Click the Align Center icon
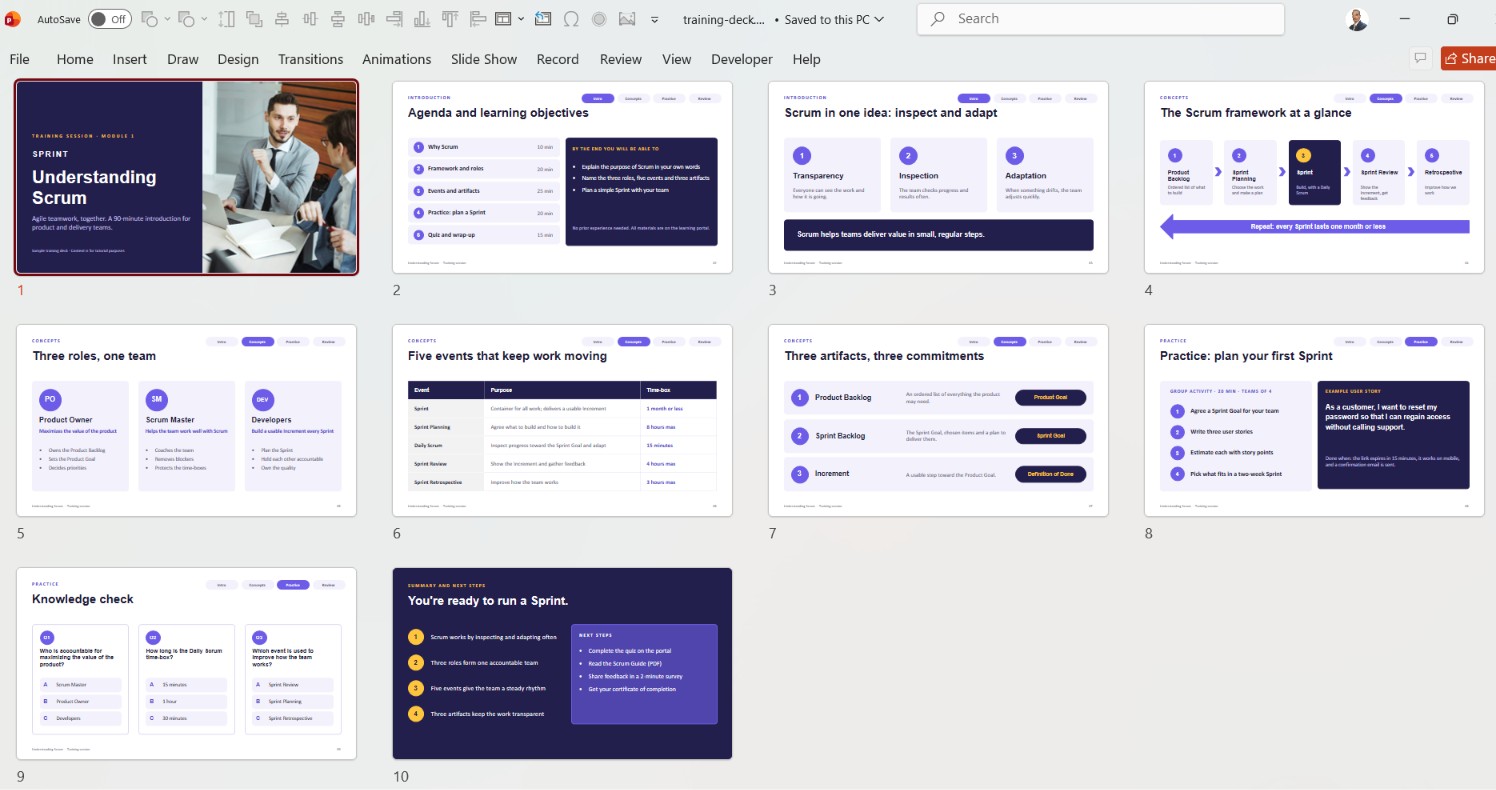1496x790 pixels. click(x=281, y=19)
